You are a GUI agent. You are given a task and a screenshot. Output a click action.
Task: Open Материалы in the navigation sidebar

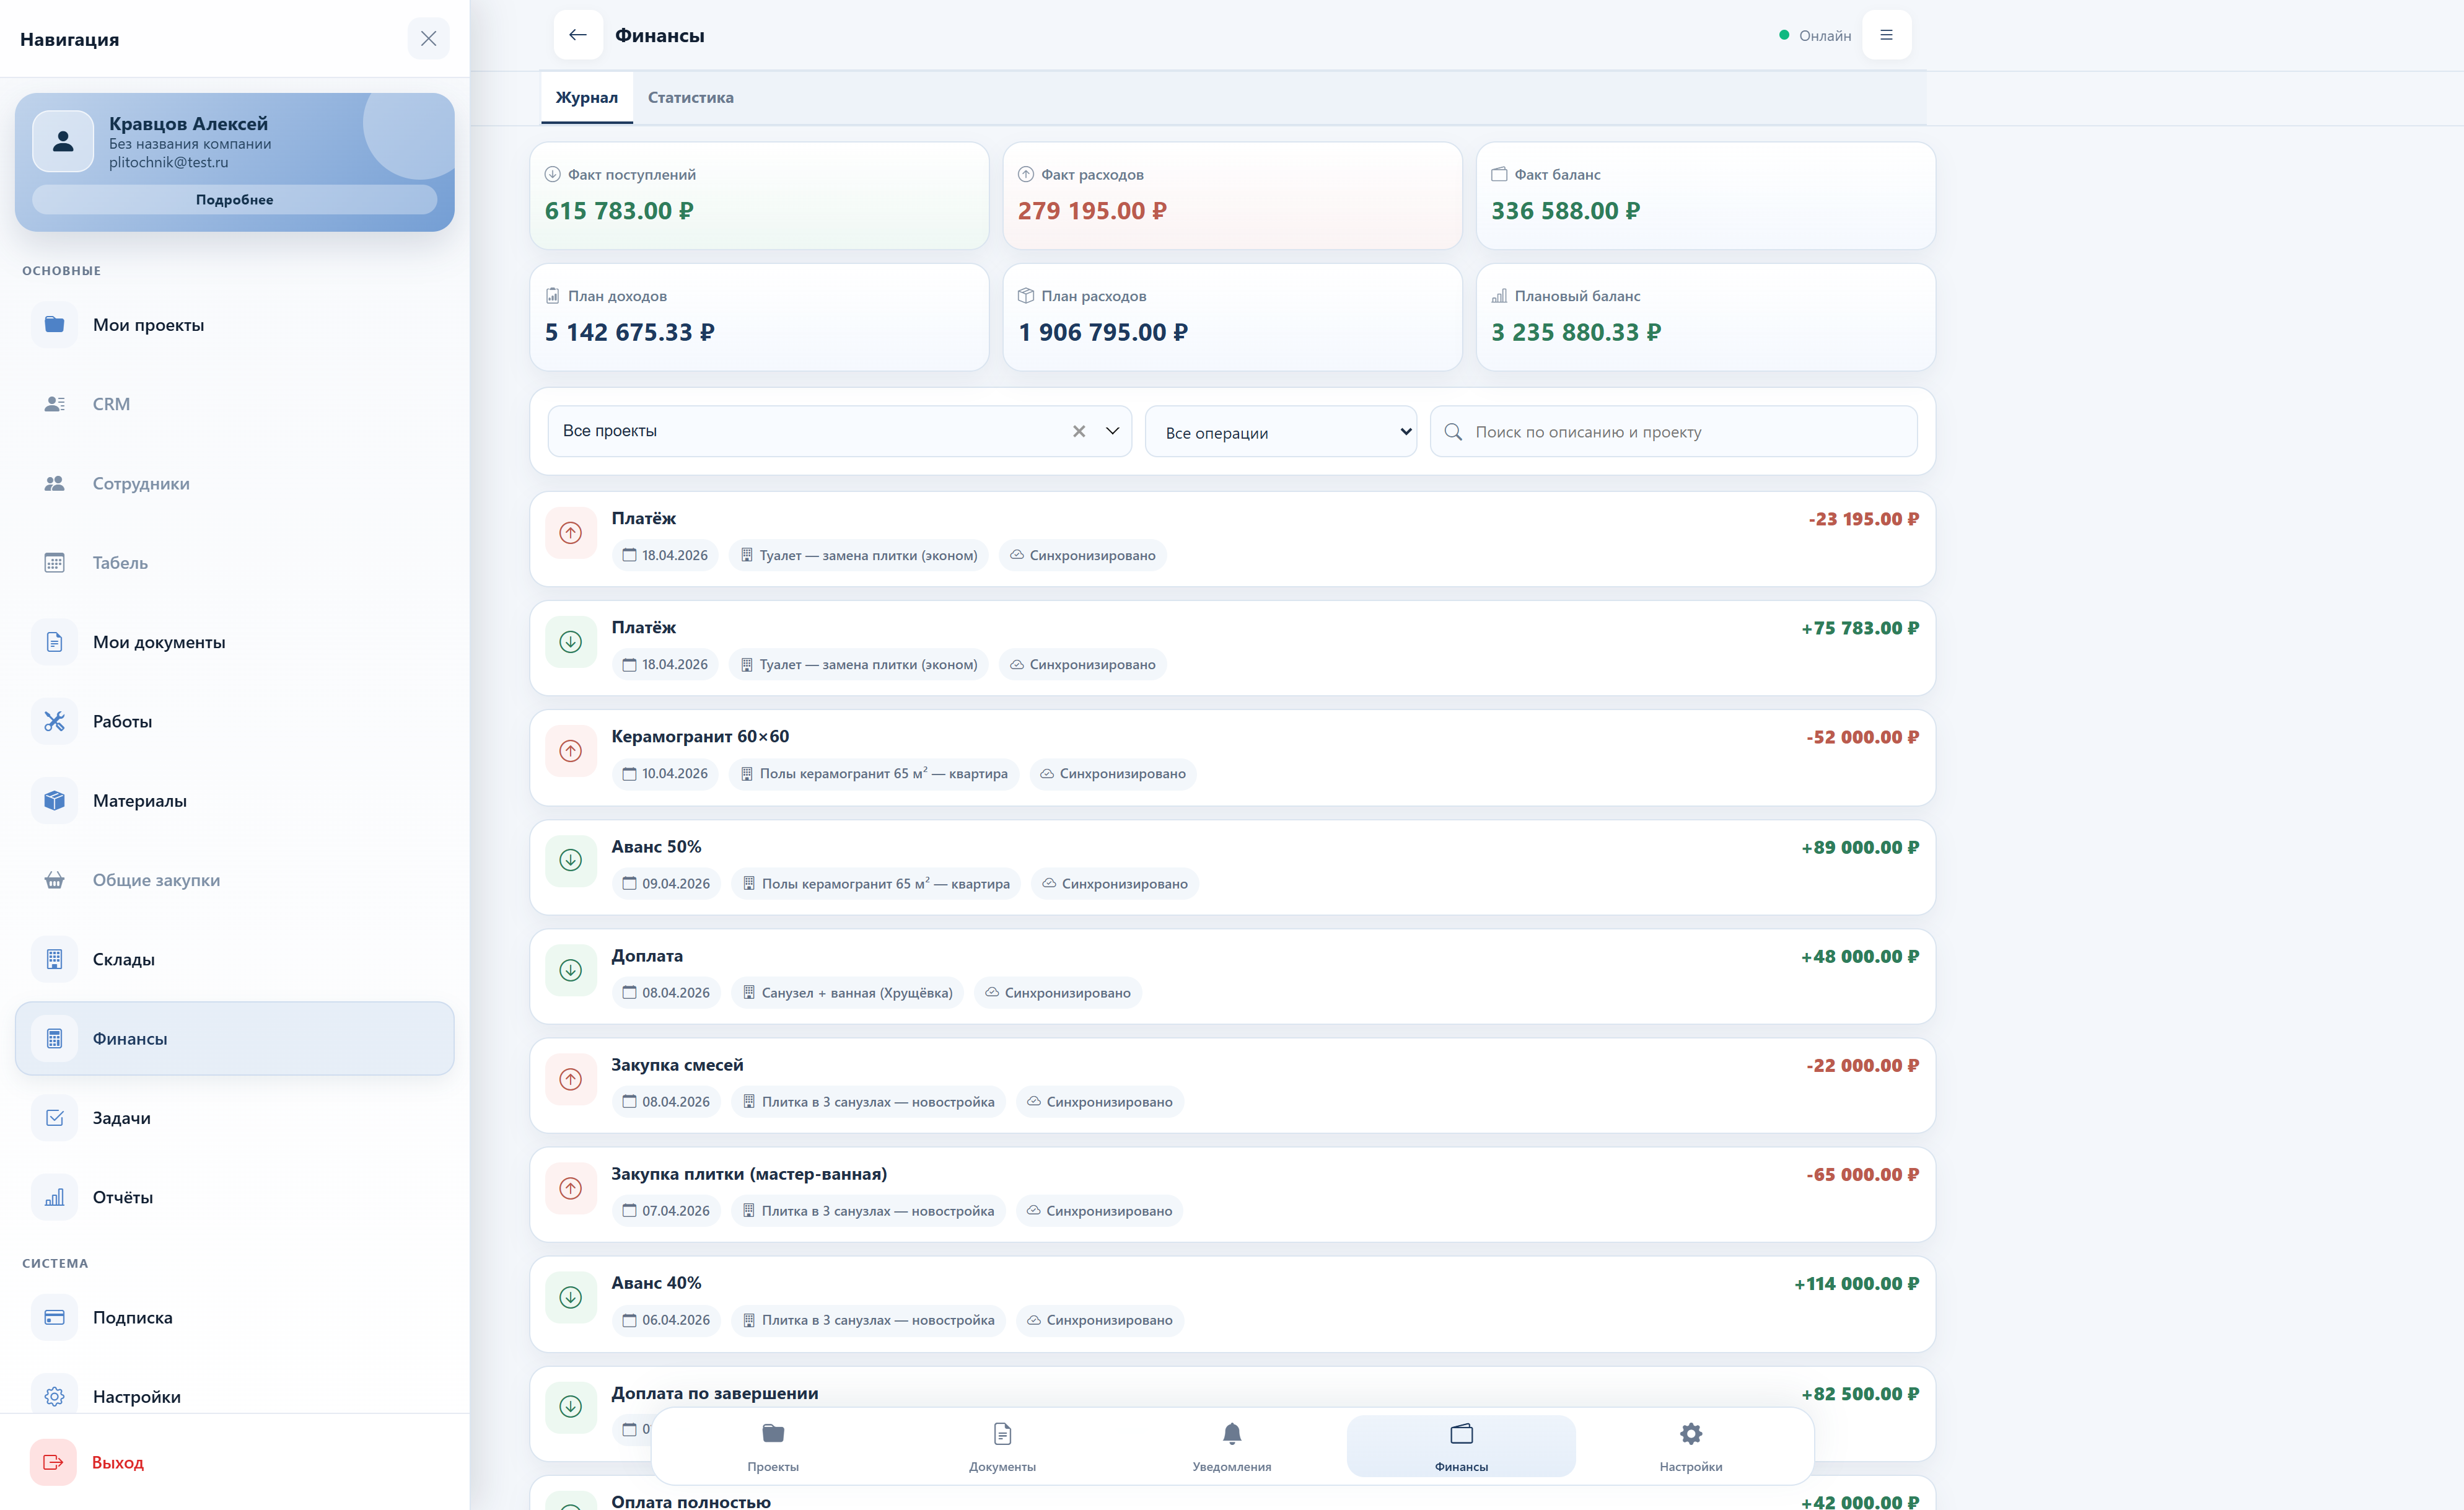(x=139, y=801)
